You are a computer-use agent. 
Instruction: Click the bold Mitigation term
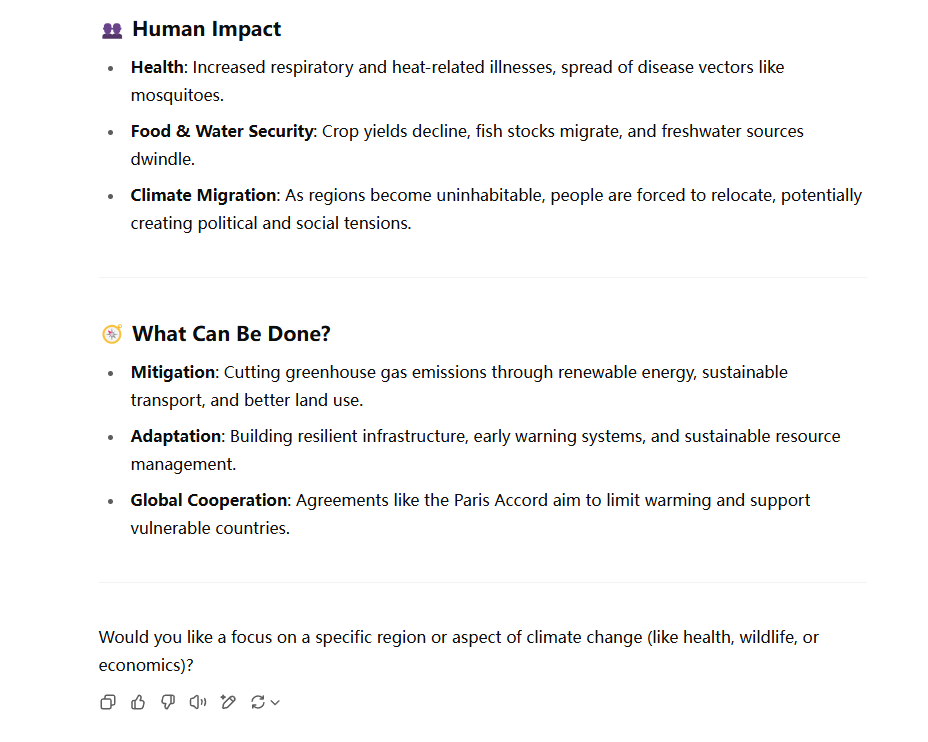(x=173, y=372)
